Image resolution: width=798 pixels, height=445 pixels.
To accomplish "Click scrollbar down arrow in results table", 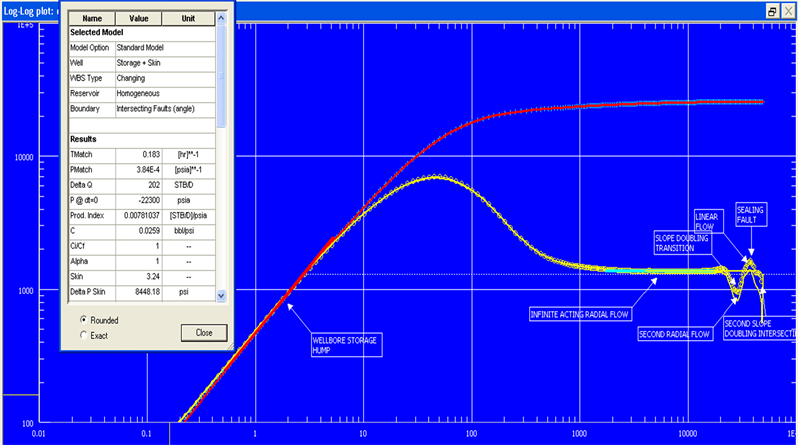I will pos(221,295).
